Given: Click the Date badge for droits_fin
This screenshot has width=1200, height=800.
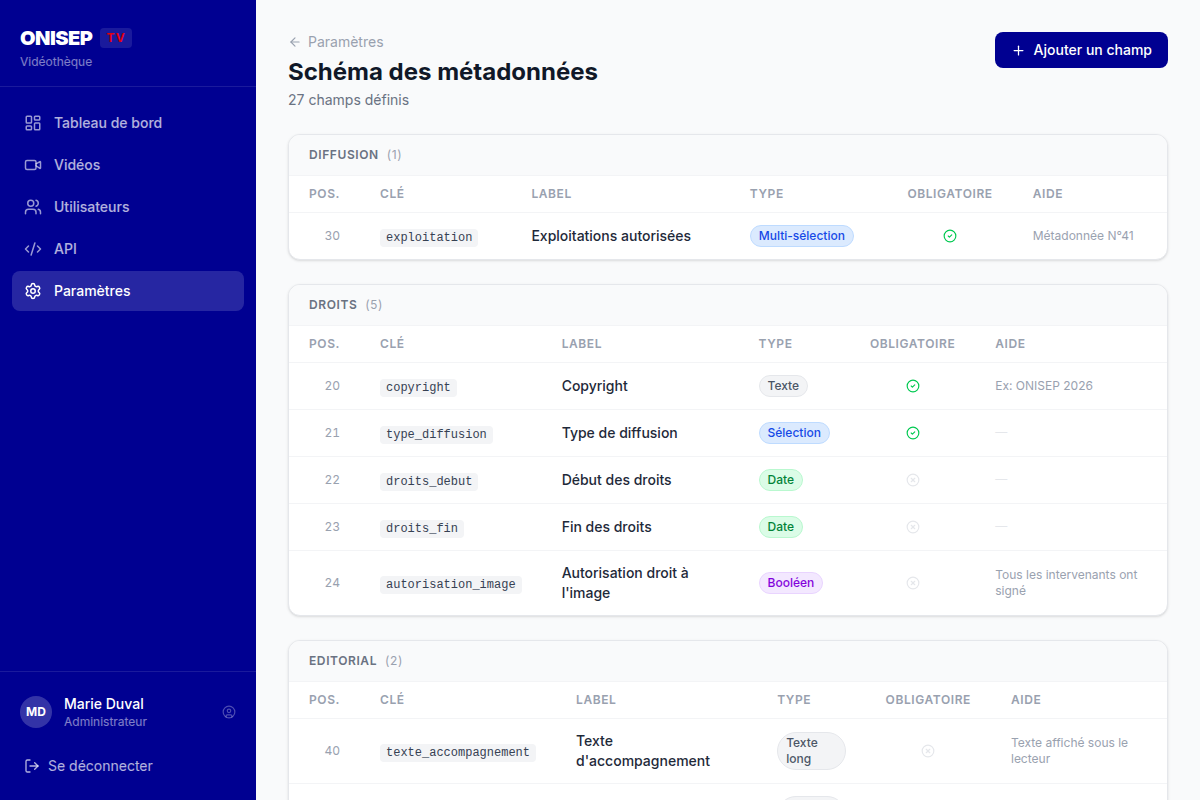Looking at the screenshot, I should [x=781, y=527].
